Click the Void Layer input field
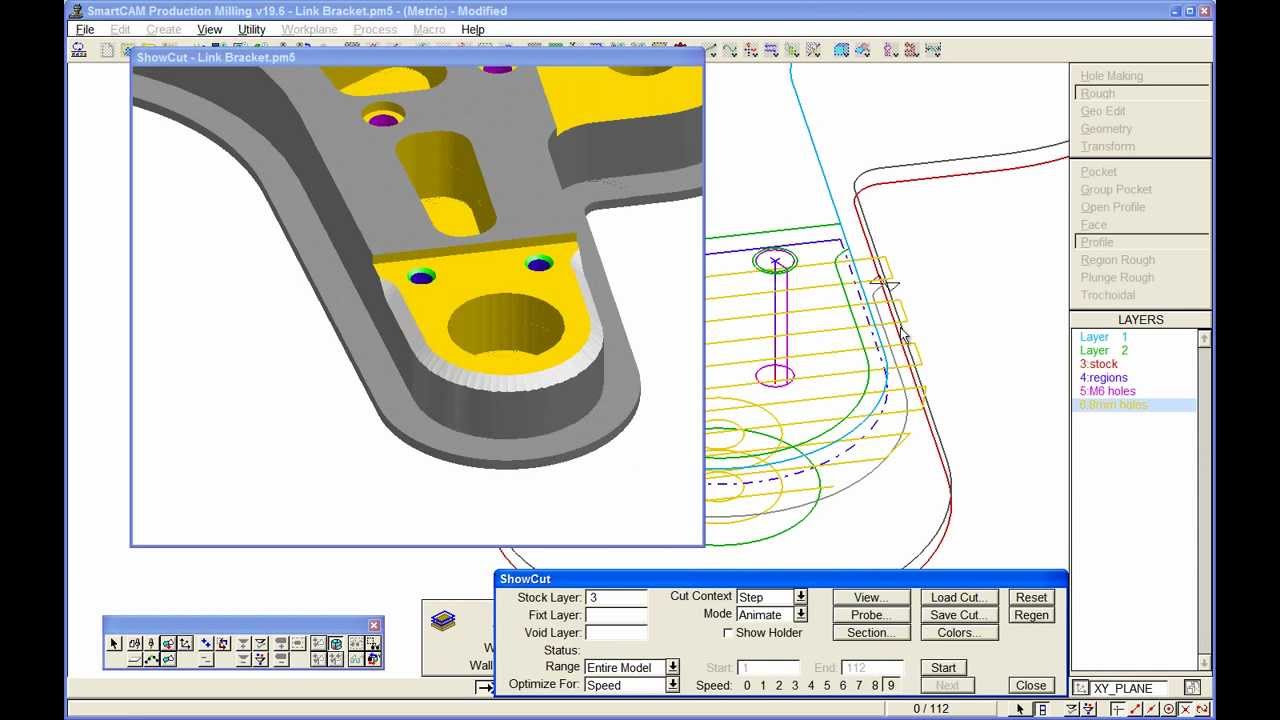Image resolution: width=1280 pixels, height=720 pixels. (x=616, y=633)
